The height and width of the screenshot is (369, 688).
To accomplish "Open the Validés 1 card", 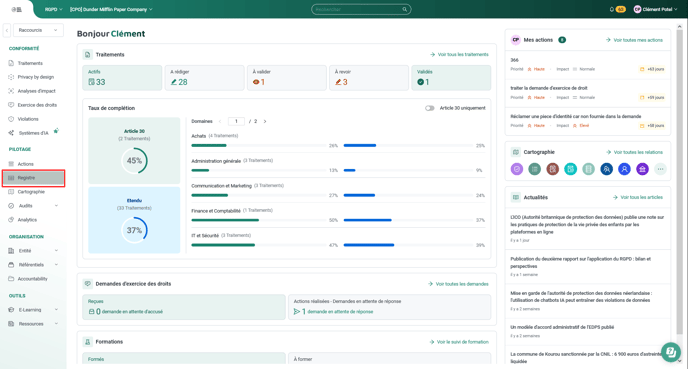I will 451,78.
